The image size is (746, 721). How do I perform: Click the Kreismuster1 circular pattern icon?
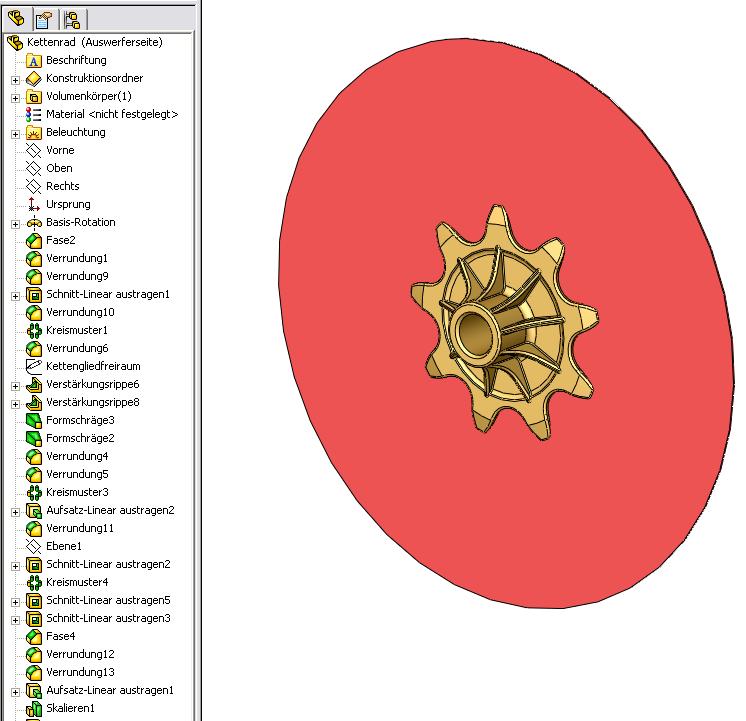33,331
